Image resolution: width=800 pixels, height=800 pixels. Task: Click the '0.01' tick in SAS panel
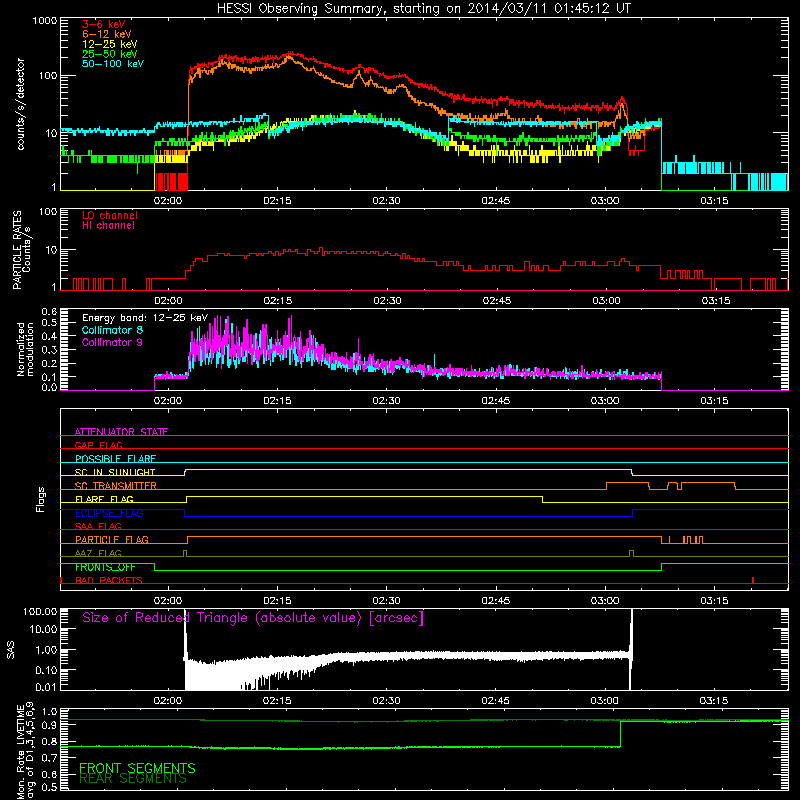46,687
